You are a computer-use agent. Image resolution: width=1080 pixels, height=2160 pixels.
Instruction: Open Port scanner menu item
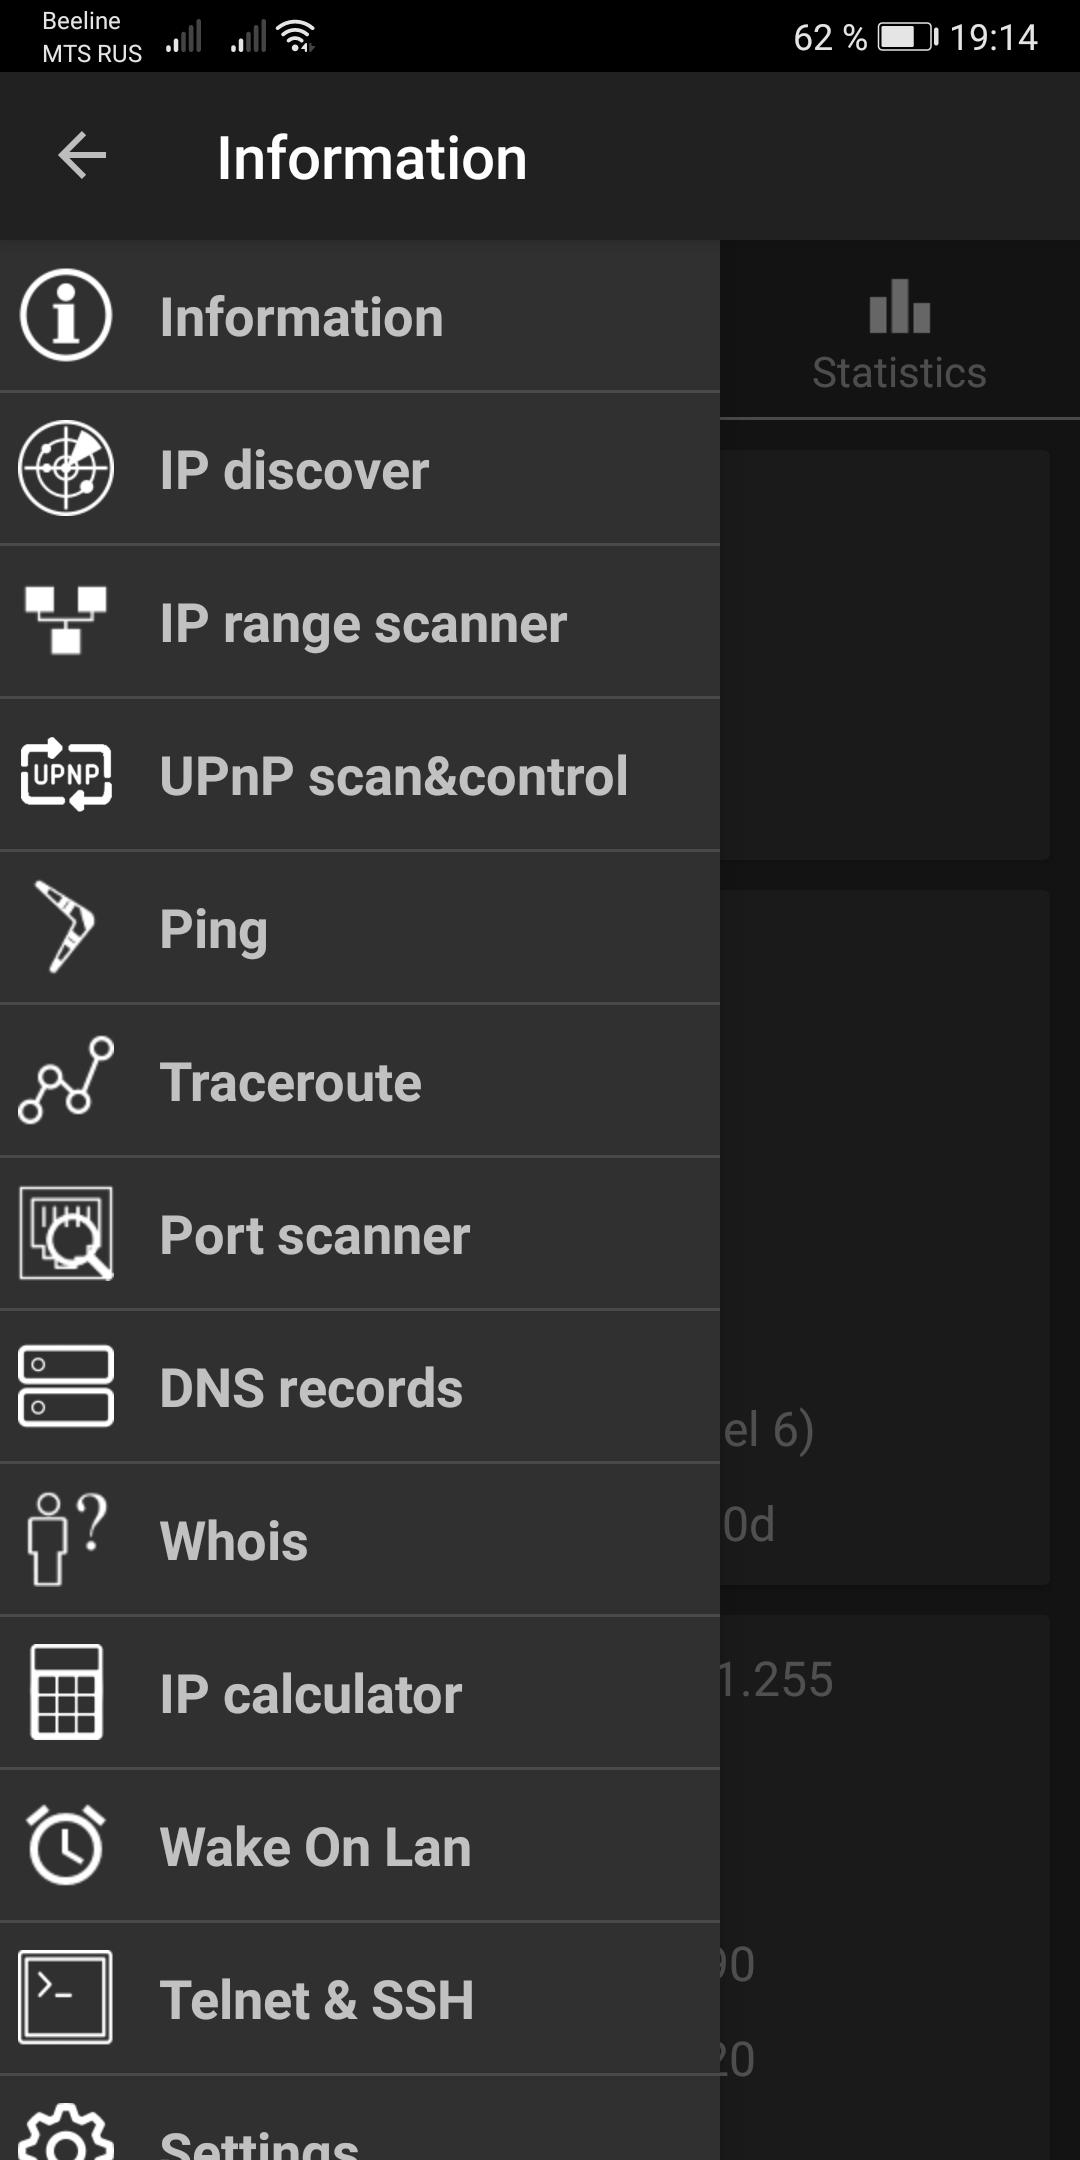click(x=315, y=1236)
